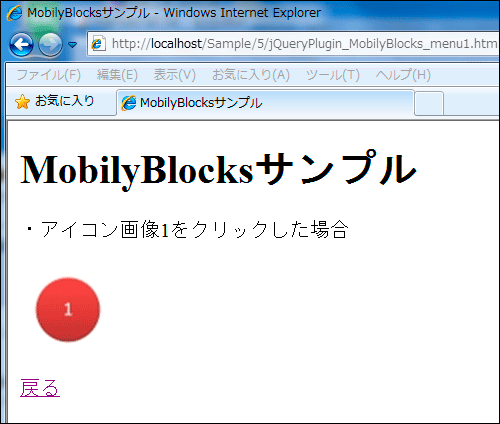This screenshot has width=500, height=424.
Task: Open the 表示(V) menu
Action: [x=174, y=75]
